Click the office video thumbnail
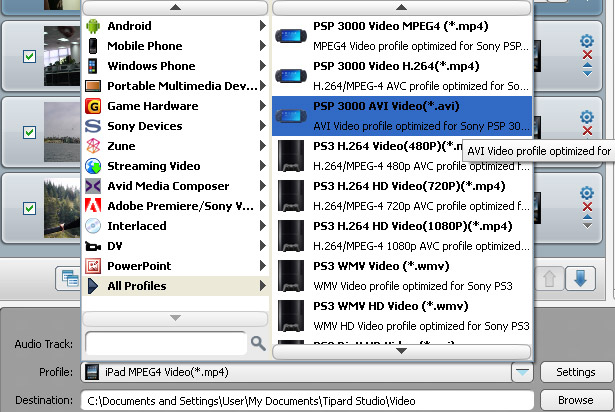The image size is (615, 412). (62, 56)
